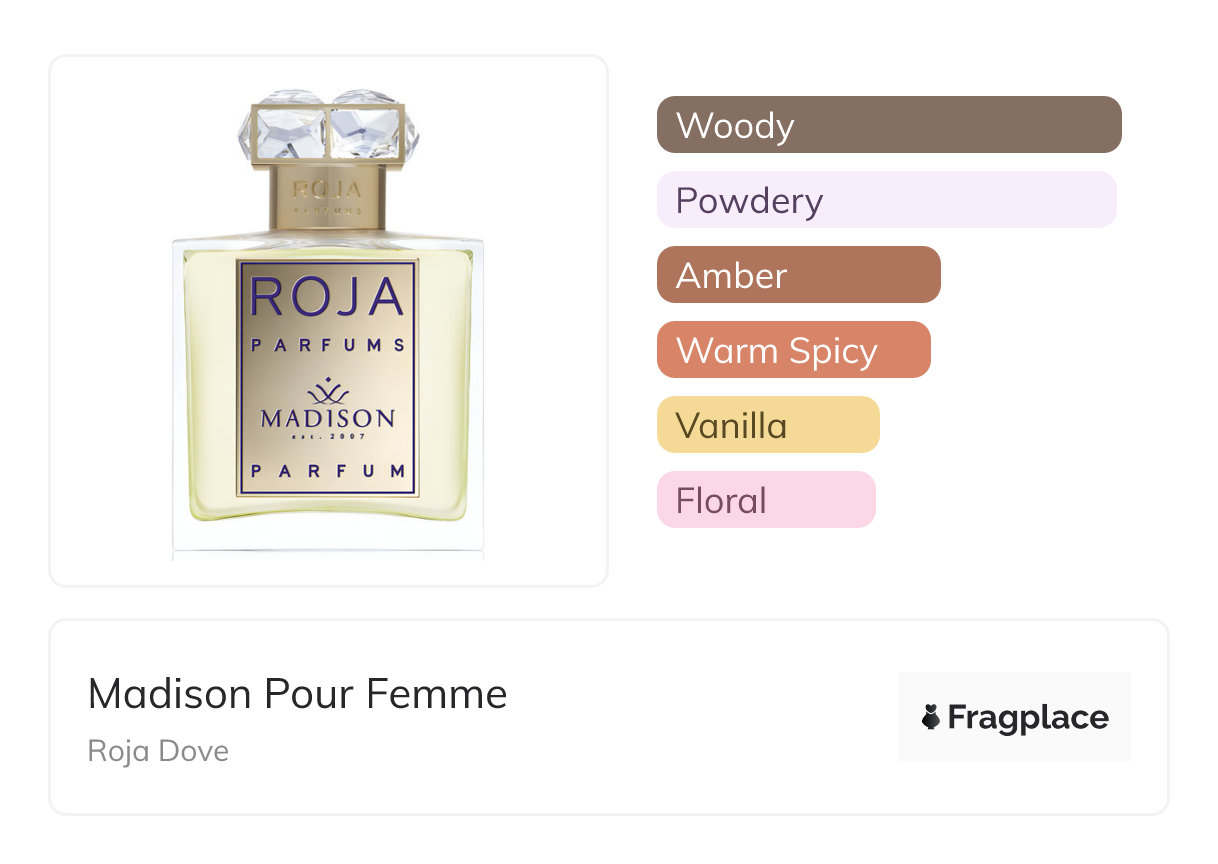This screenshot has width=1218, height=864.
Task: Click the PARFUMS word under ROJA
Action: tap(327, 345)
